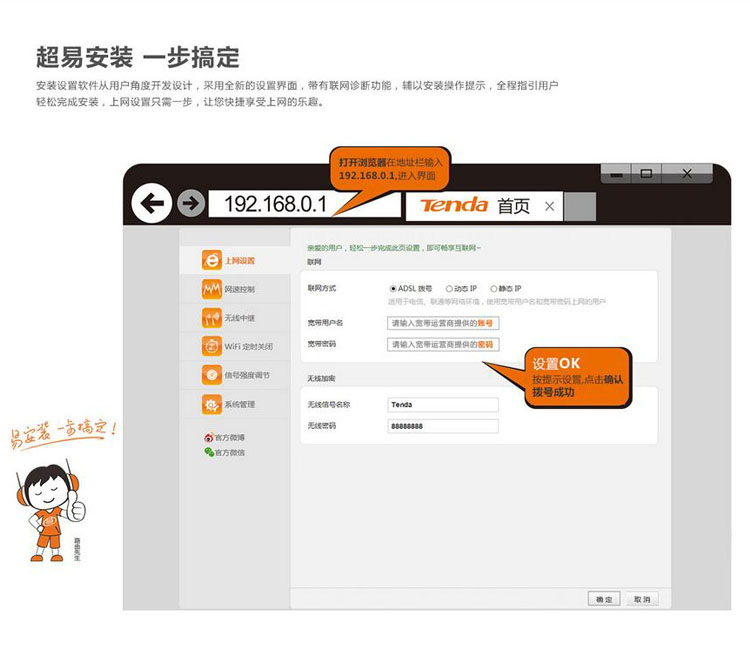The height and width of the screenshot is (663, 750).
Task: Click the browser back arrow
Action: 152,205
